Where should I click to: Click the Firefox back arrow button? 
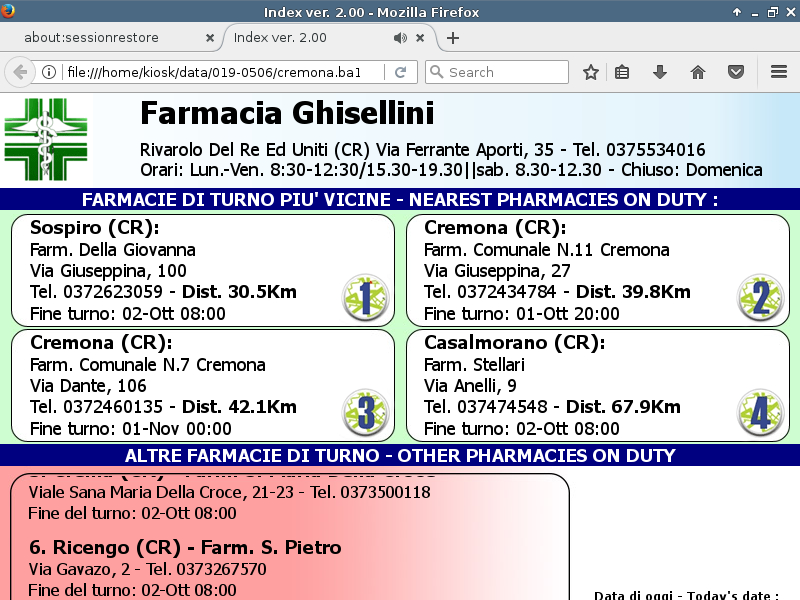19,72
